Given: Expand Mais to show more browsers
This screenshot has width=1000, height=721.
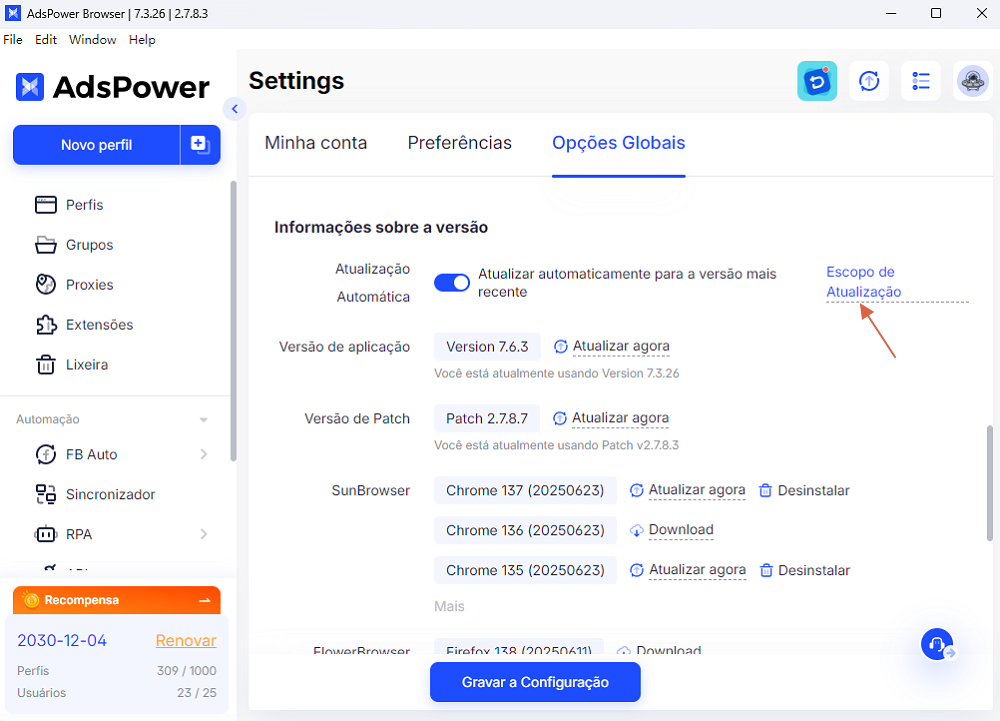Looking at the screenshot, I should (449, 606).
